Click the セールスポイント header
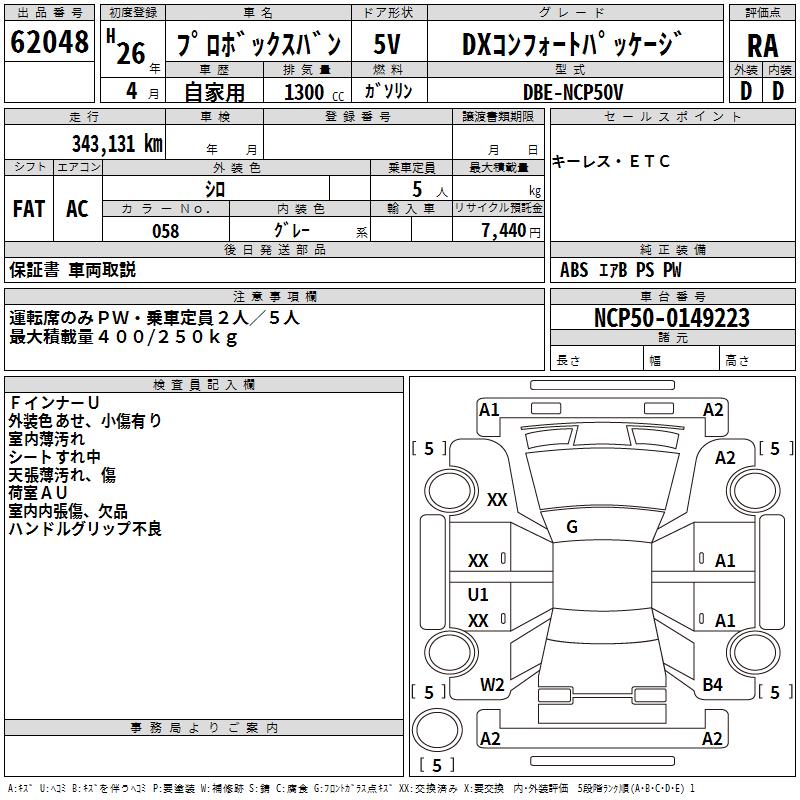 672,116
